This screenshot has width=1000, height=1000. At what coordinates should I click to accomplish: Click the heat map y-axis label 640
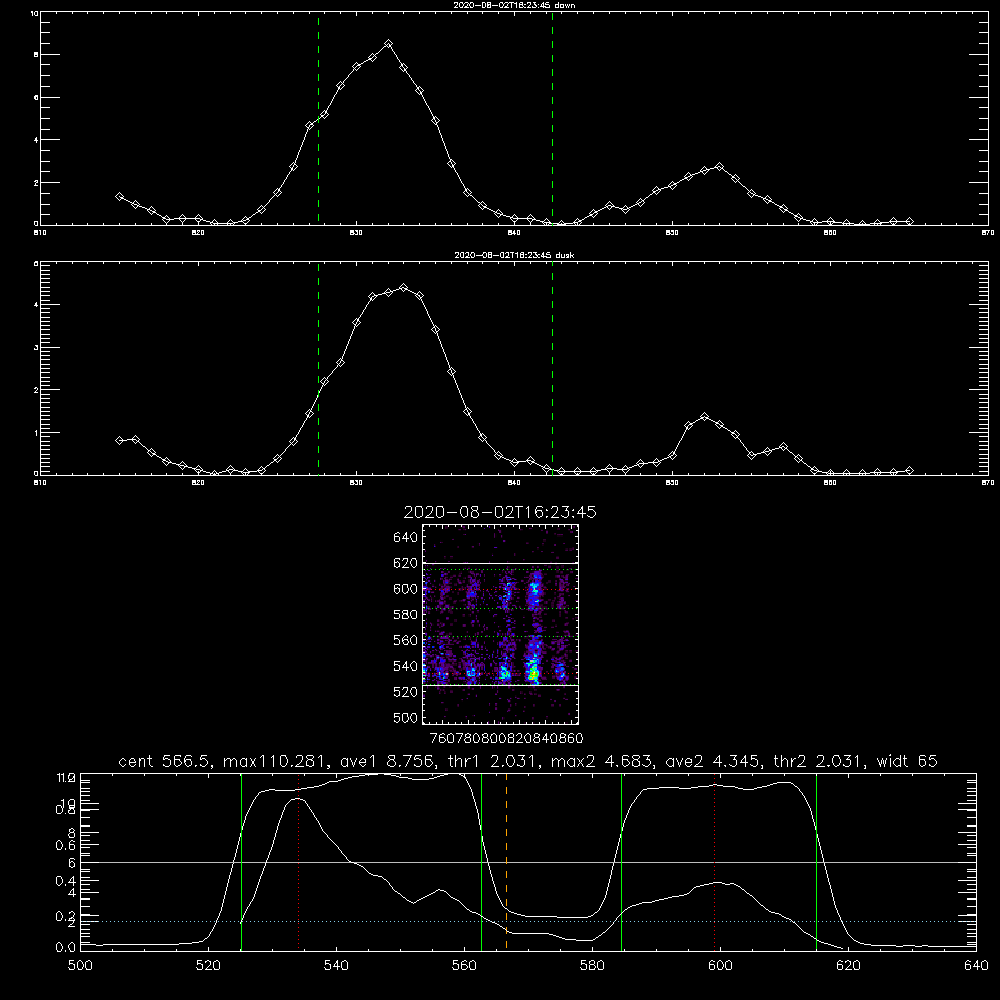[x=405, y=537]
